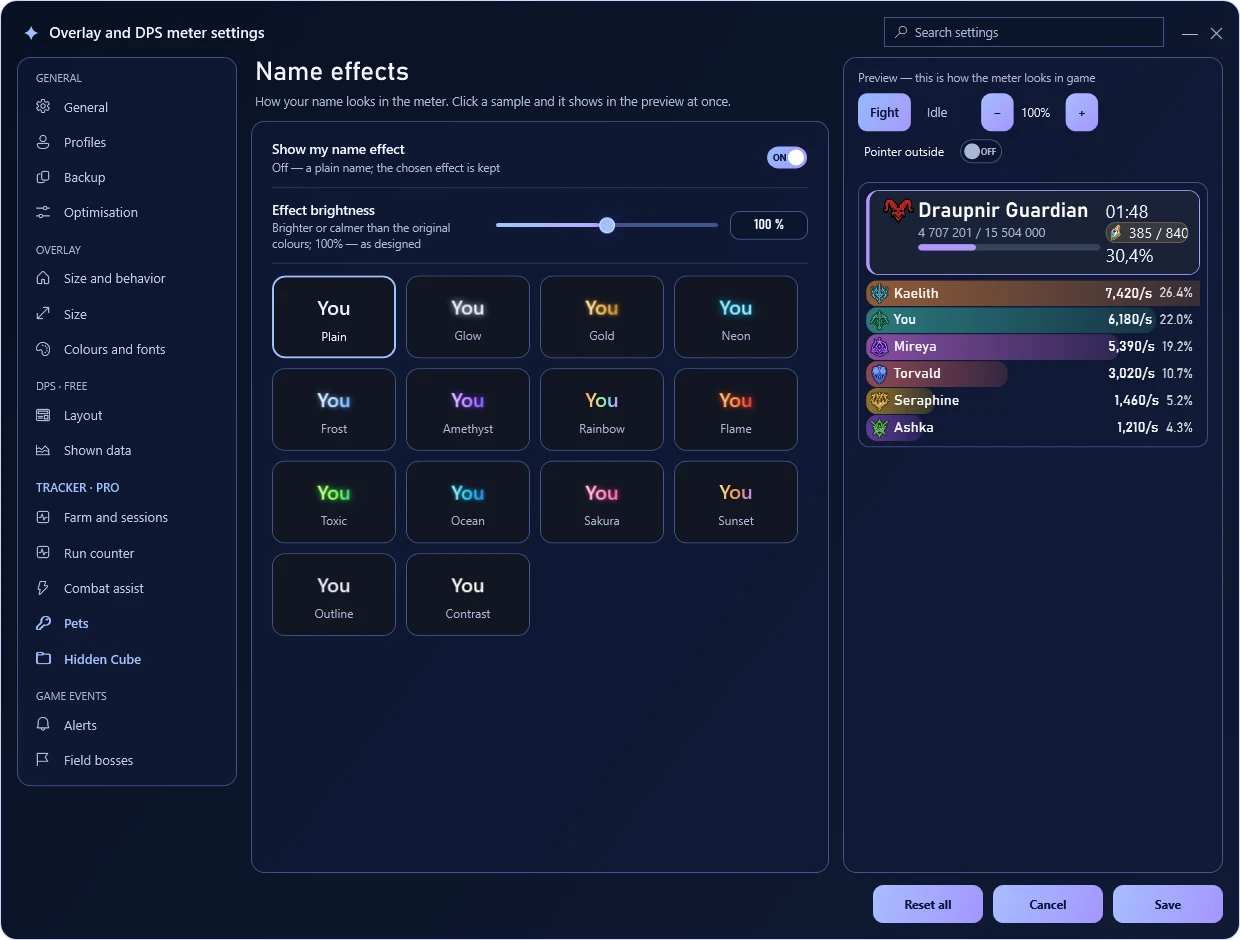Choose the Rainbow name effect

pyautogui.click(x=602, y=410)
